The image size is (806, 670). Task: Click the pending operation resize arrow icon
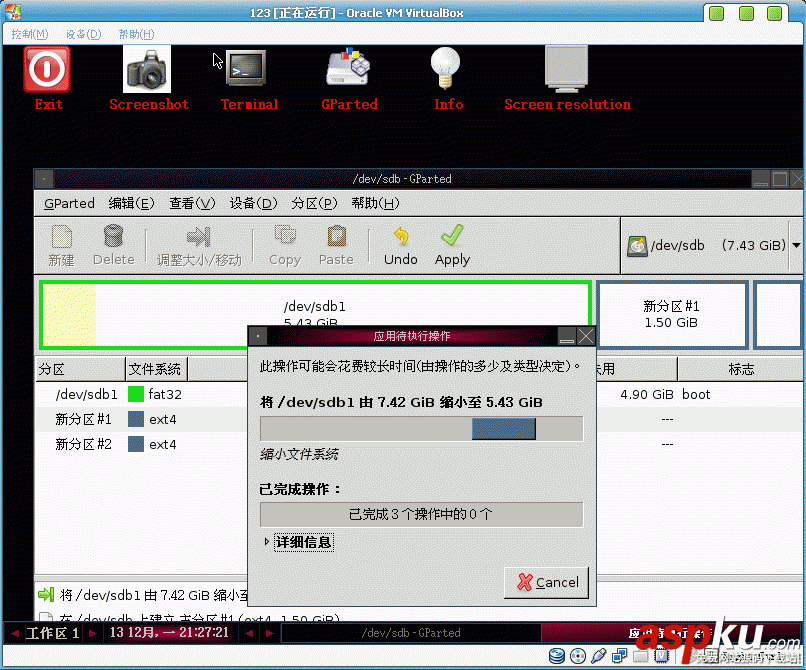pos(46,595)
